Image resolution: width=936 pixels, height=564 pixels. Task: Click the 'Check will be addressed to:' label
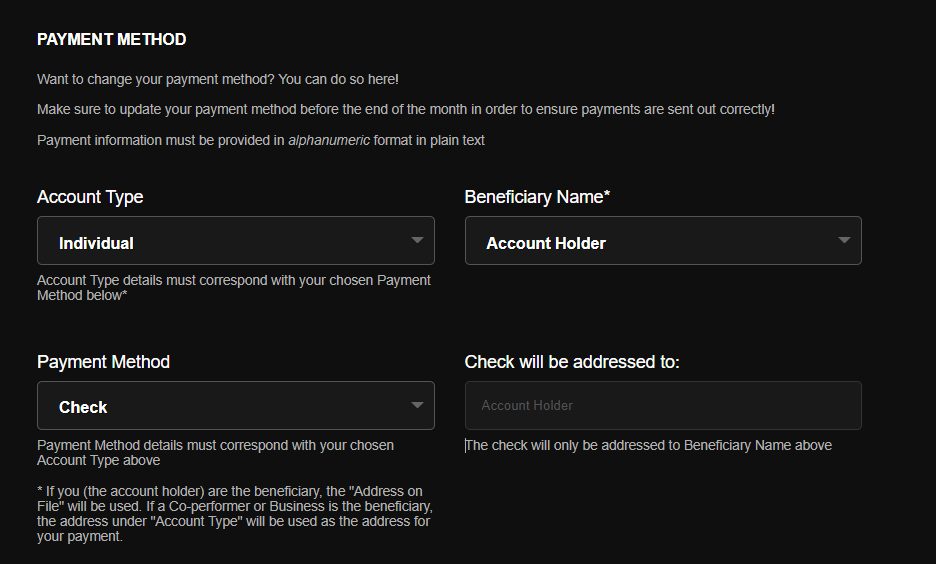click(x=572, y=362)
